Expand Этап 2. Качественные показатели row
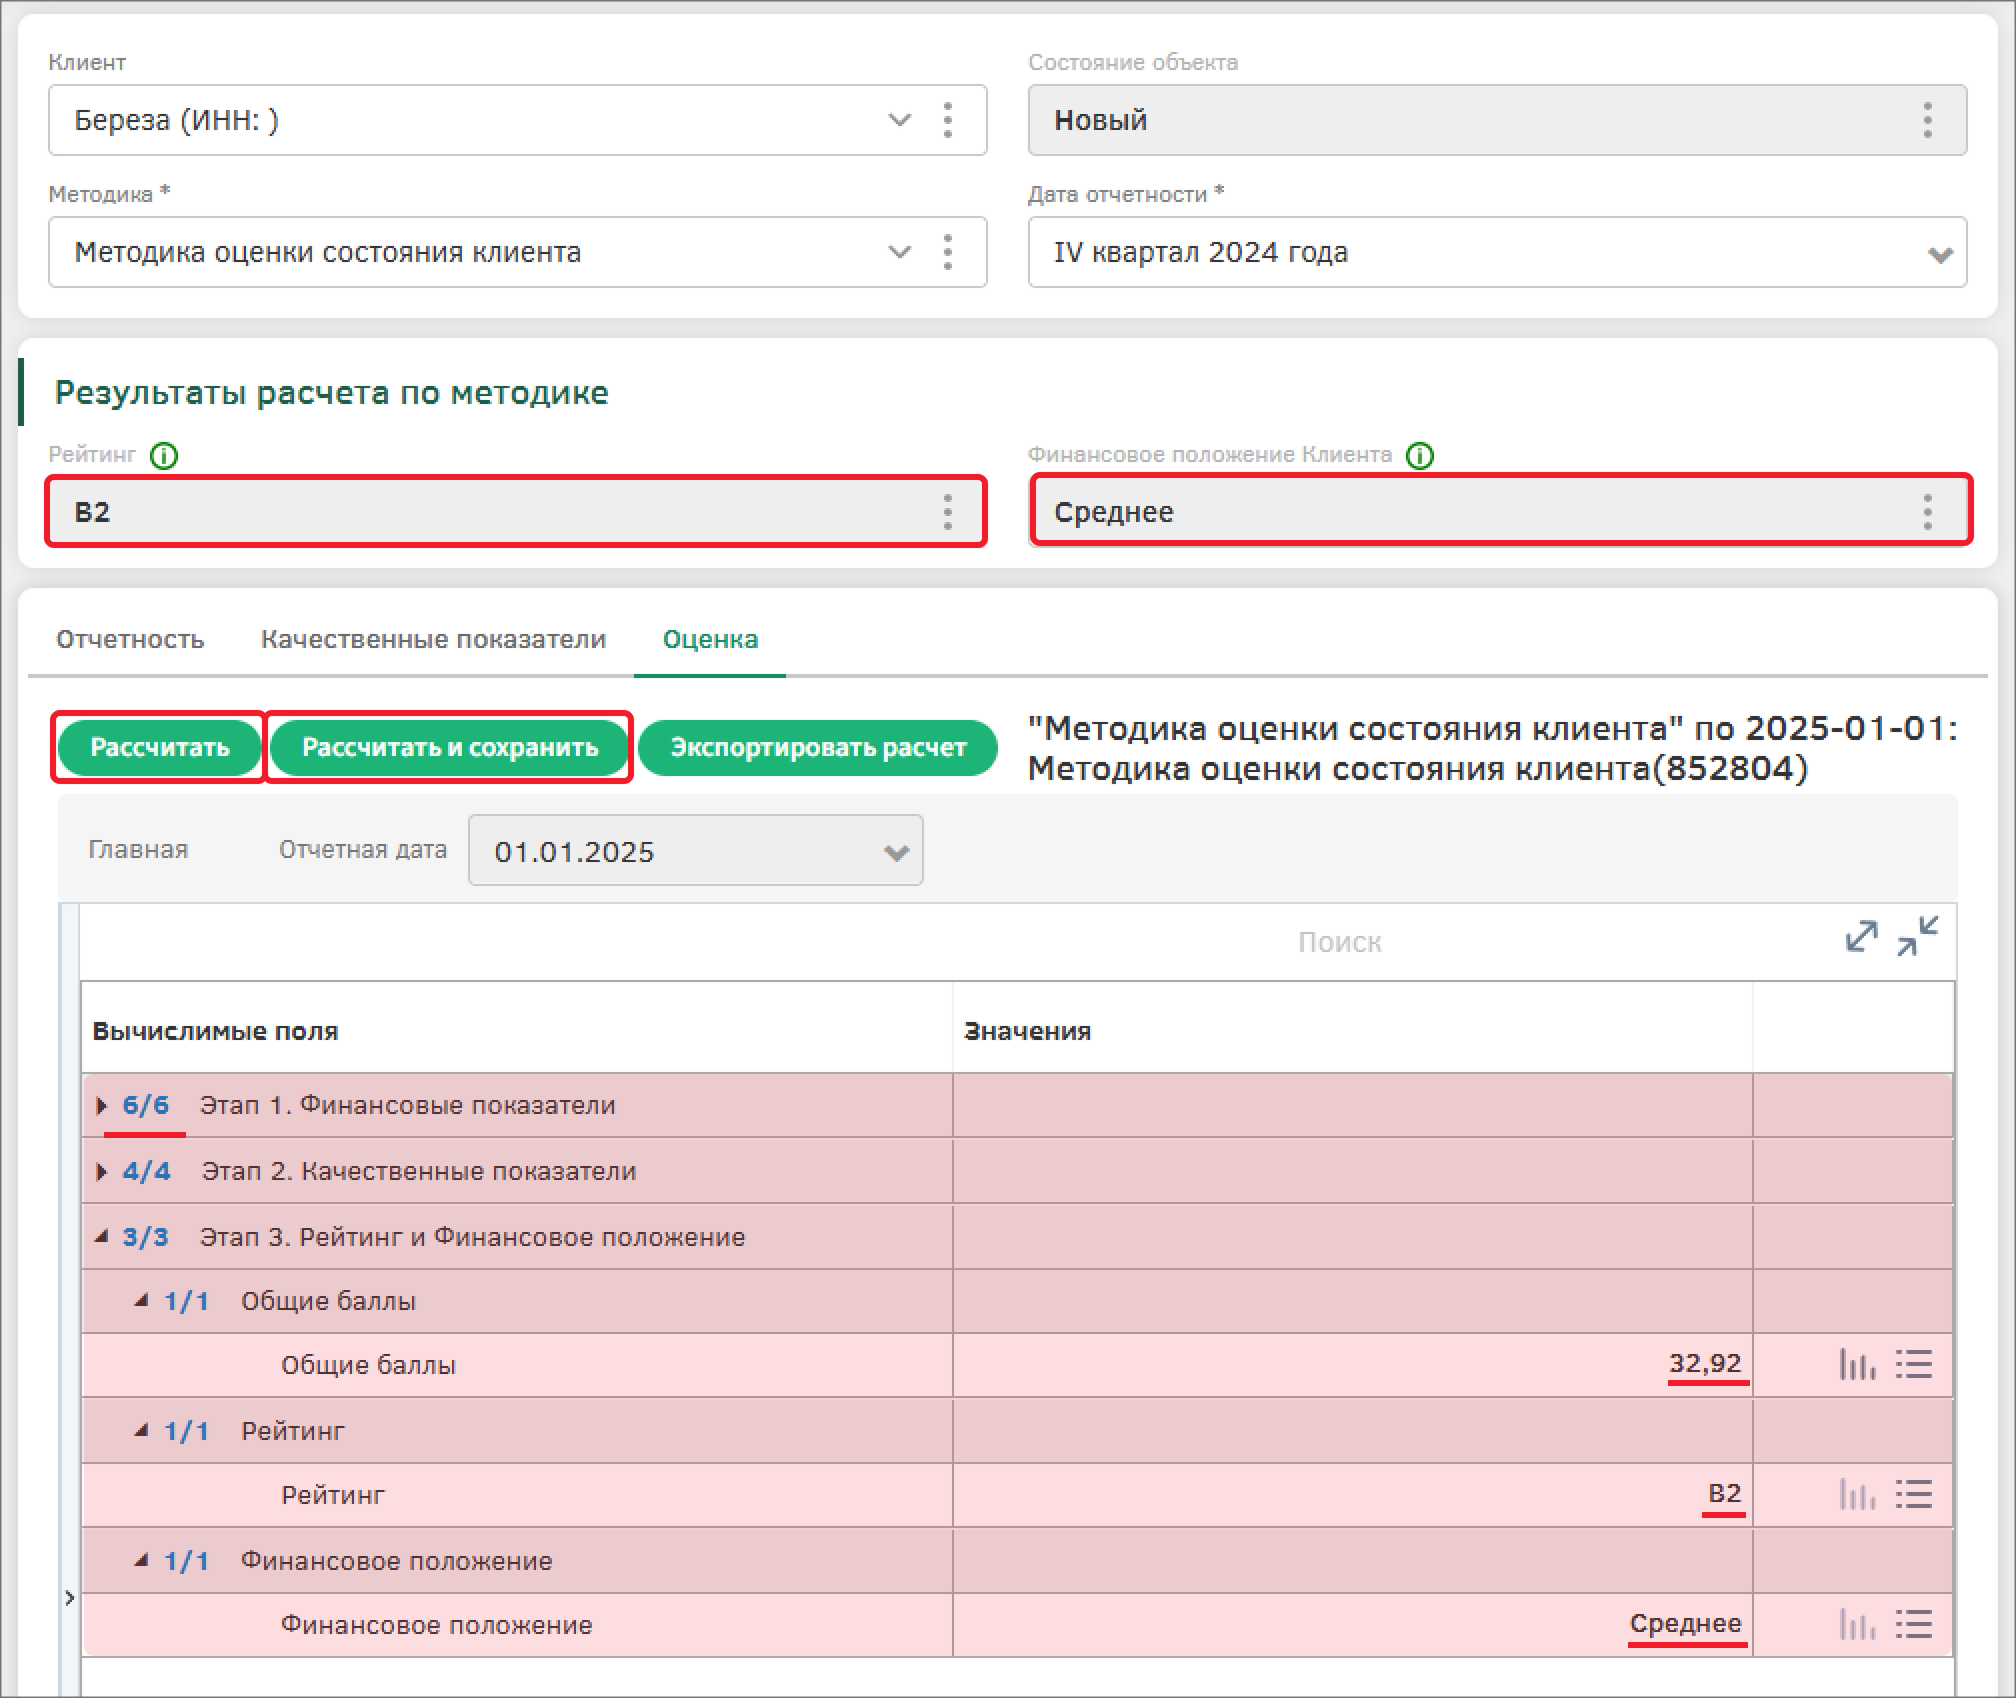This screenshot has height=1698, width=2016. click(101, 1172)
